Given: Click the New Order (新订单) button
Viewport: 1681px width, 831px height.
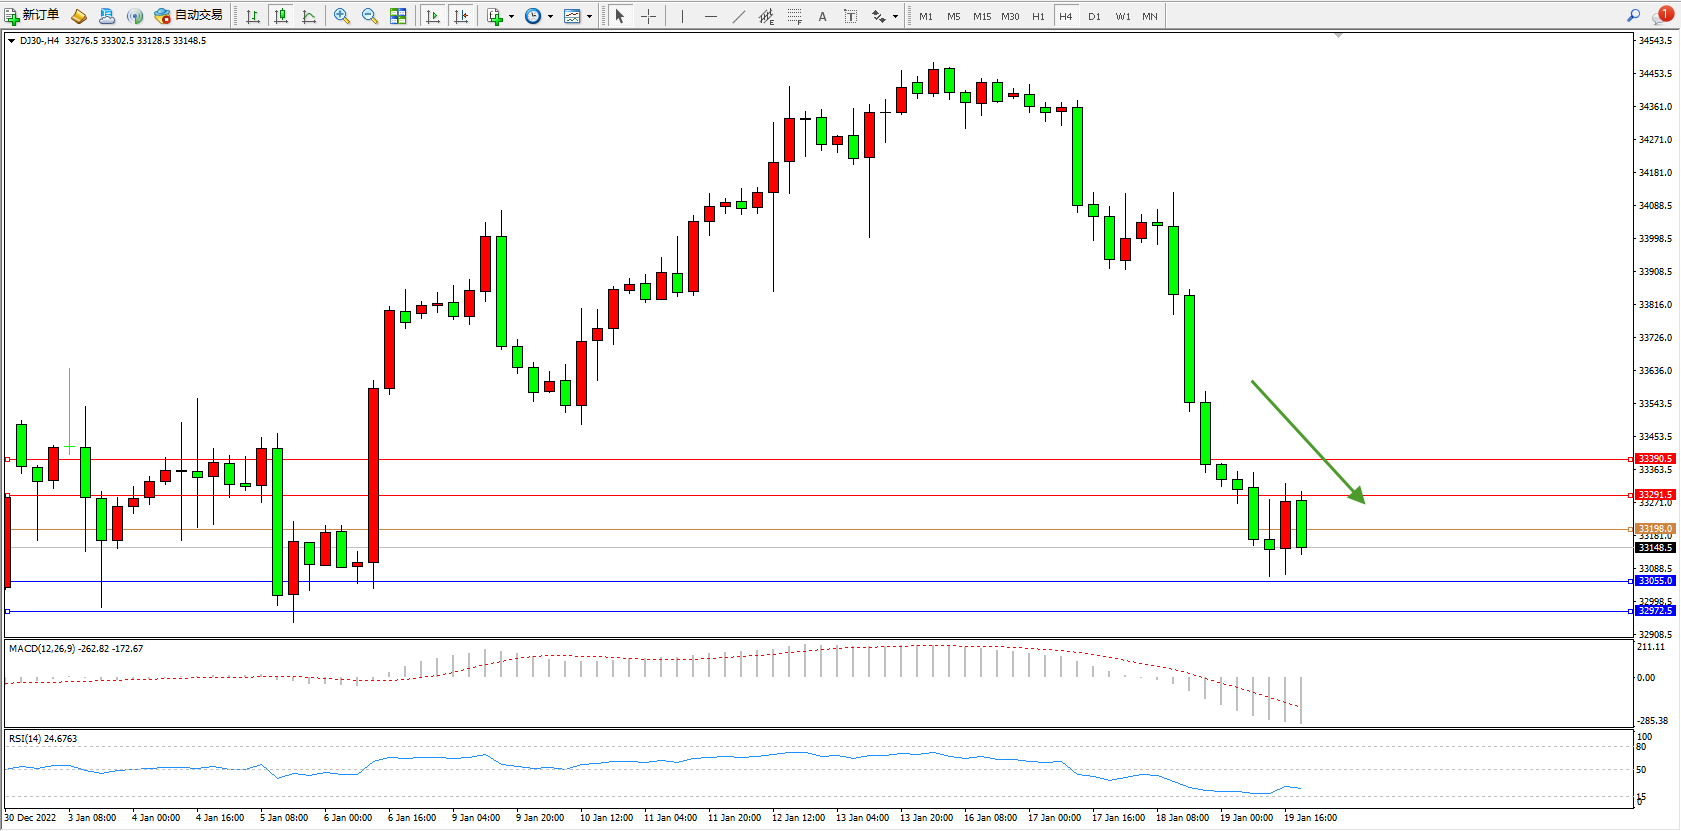Looking at the screenshot, I should (x=32, y=15).
